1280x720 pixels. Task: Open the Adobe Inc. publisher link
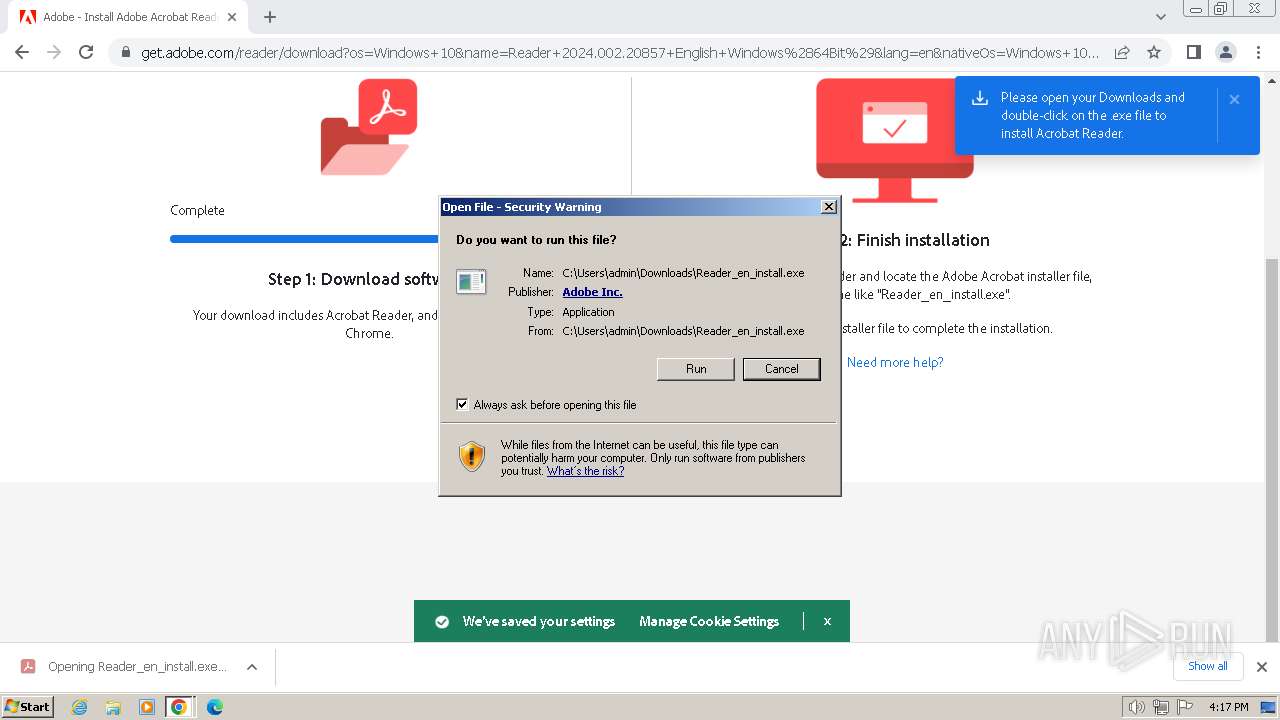pyautogui.click(x=592, y=292)
